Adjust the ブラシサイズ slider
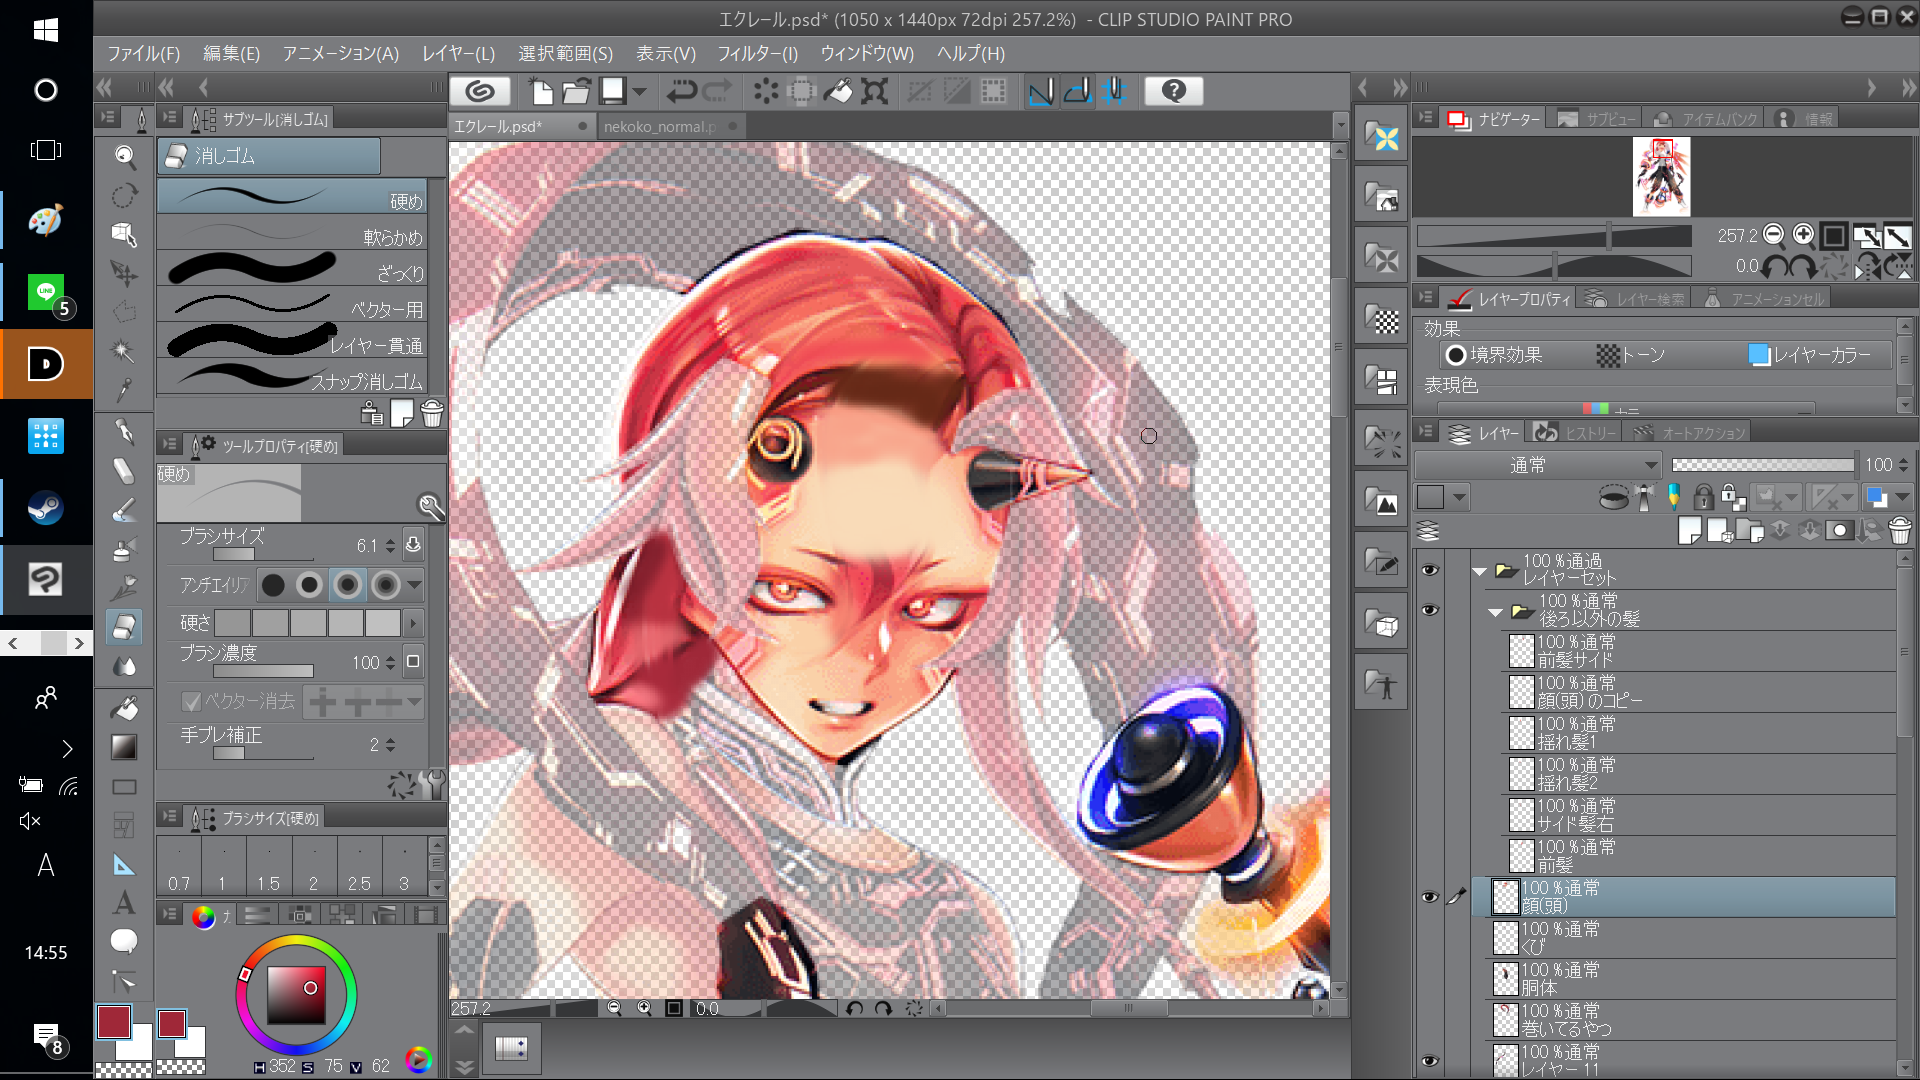This screenshot has height=1080, width=1920. pyautogui.click(x=263, y=555)
